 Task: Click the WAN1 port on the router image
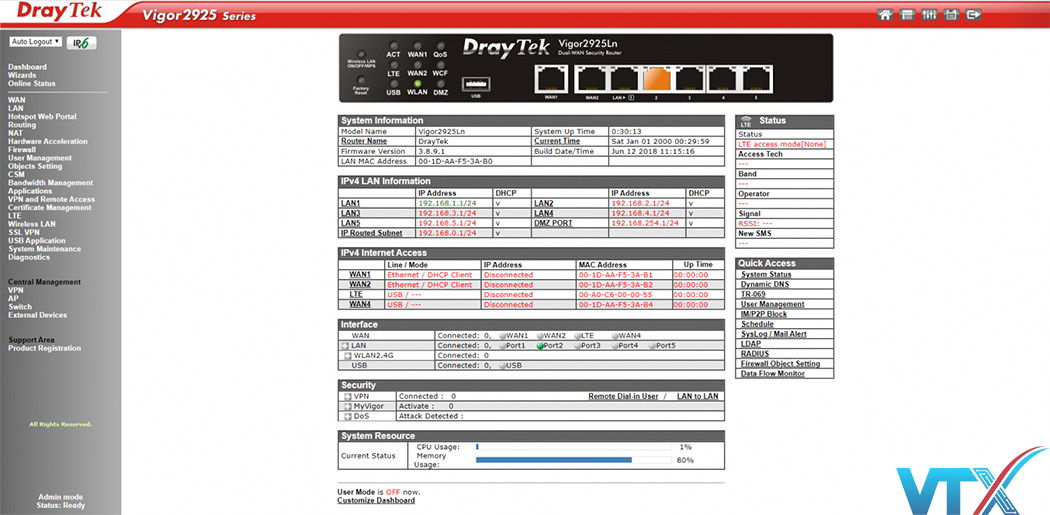(551, 78)
